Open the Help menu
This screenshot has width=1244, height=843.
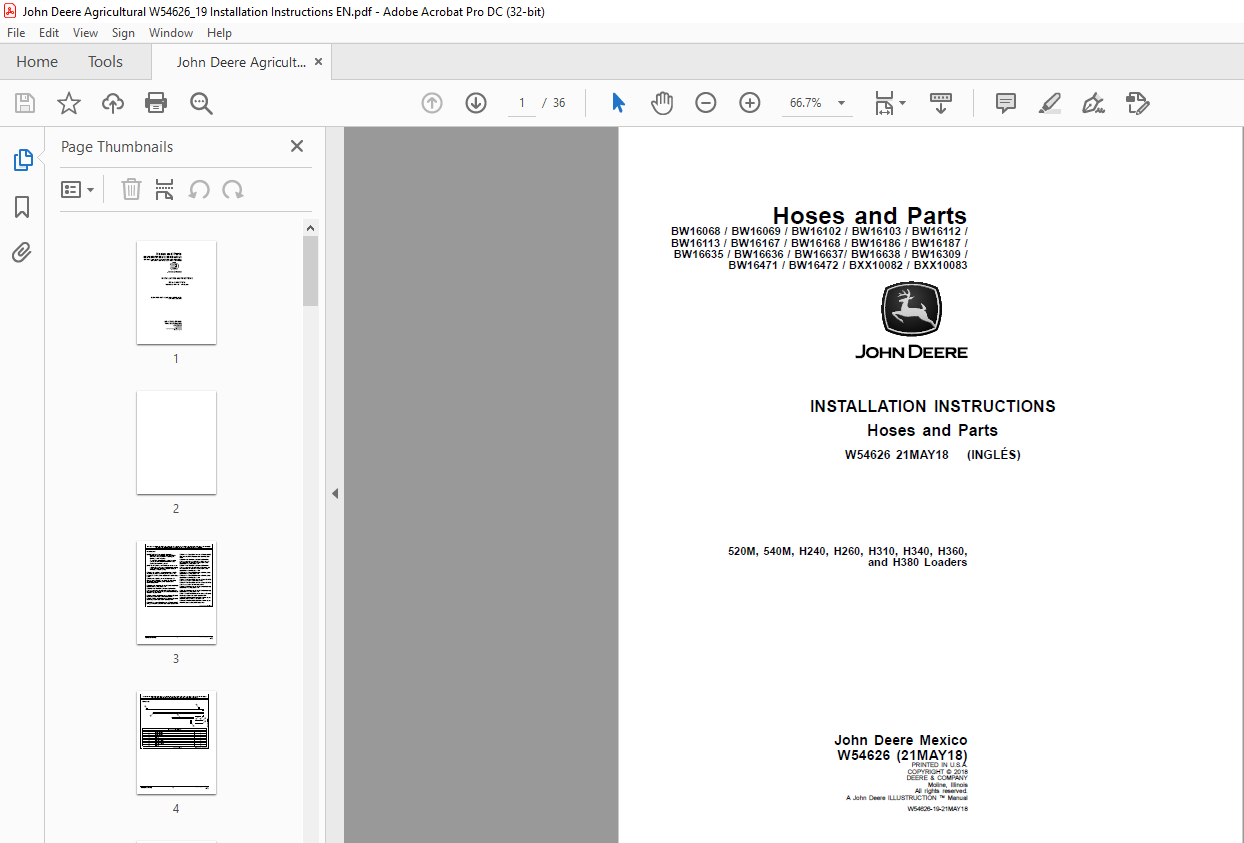(219, 33)
